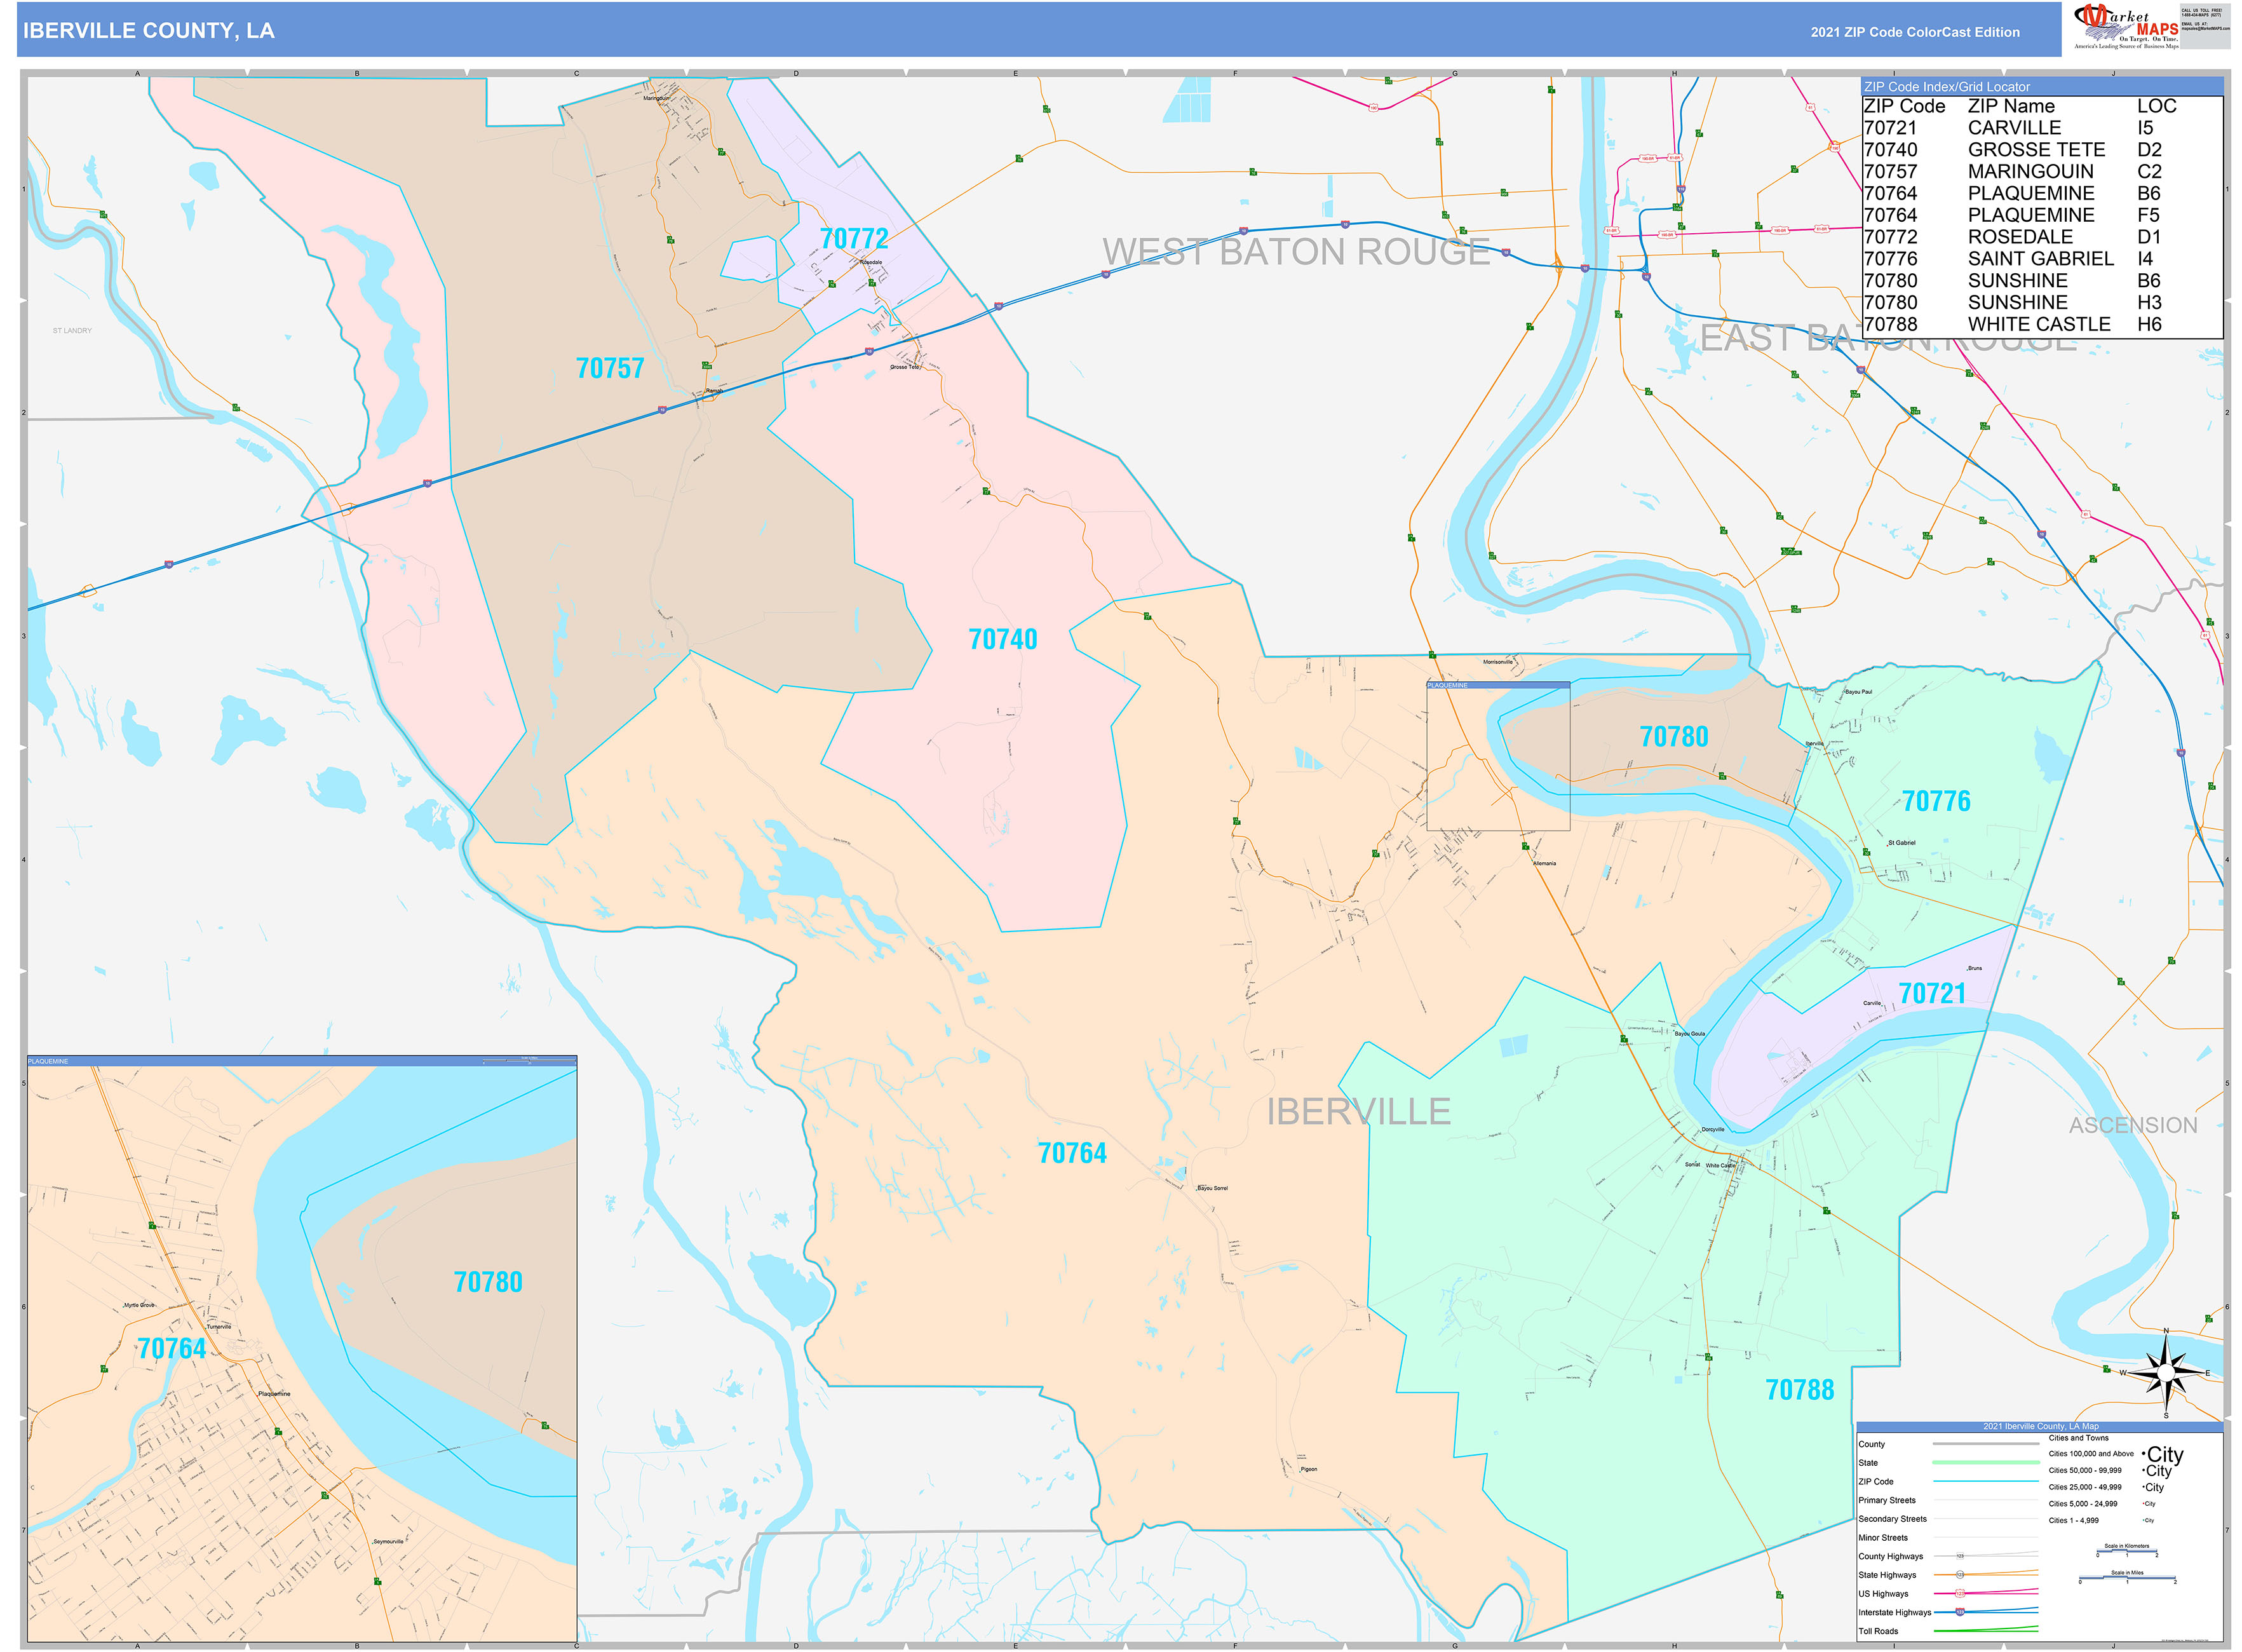Click the 'Minor Streets' legend entry

coord(1883,1538)
